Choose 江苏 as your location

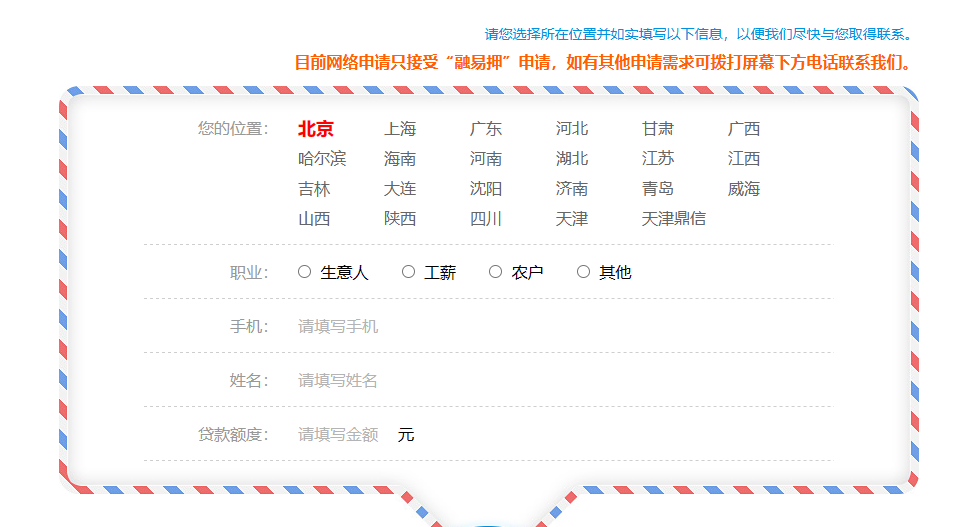(658, 159)
